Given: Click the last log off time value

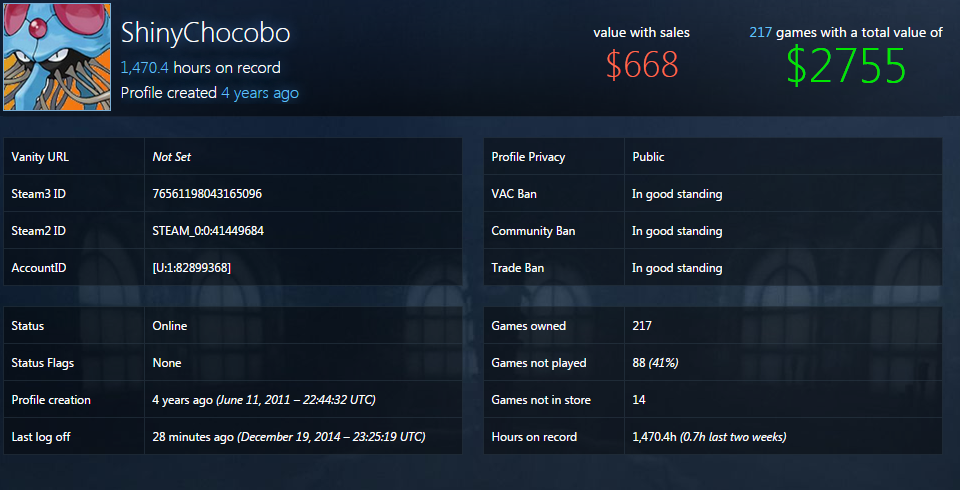Looking at the screenshot, I should coord(288,437).
